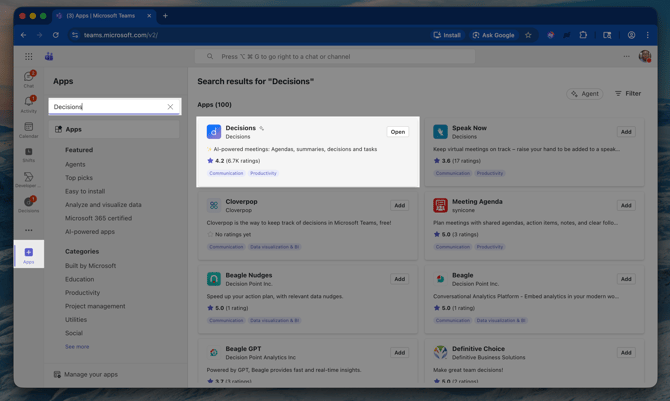Image resolution: width=670 pixels, height=401 pixels.
Task: Open the Filter options
Action: tap(628, 94)
